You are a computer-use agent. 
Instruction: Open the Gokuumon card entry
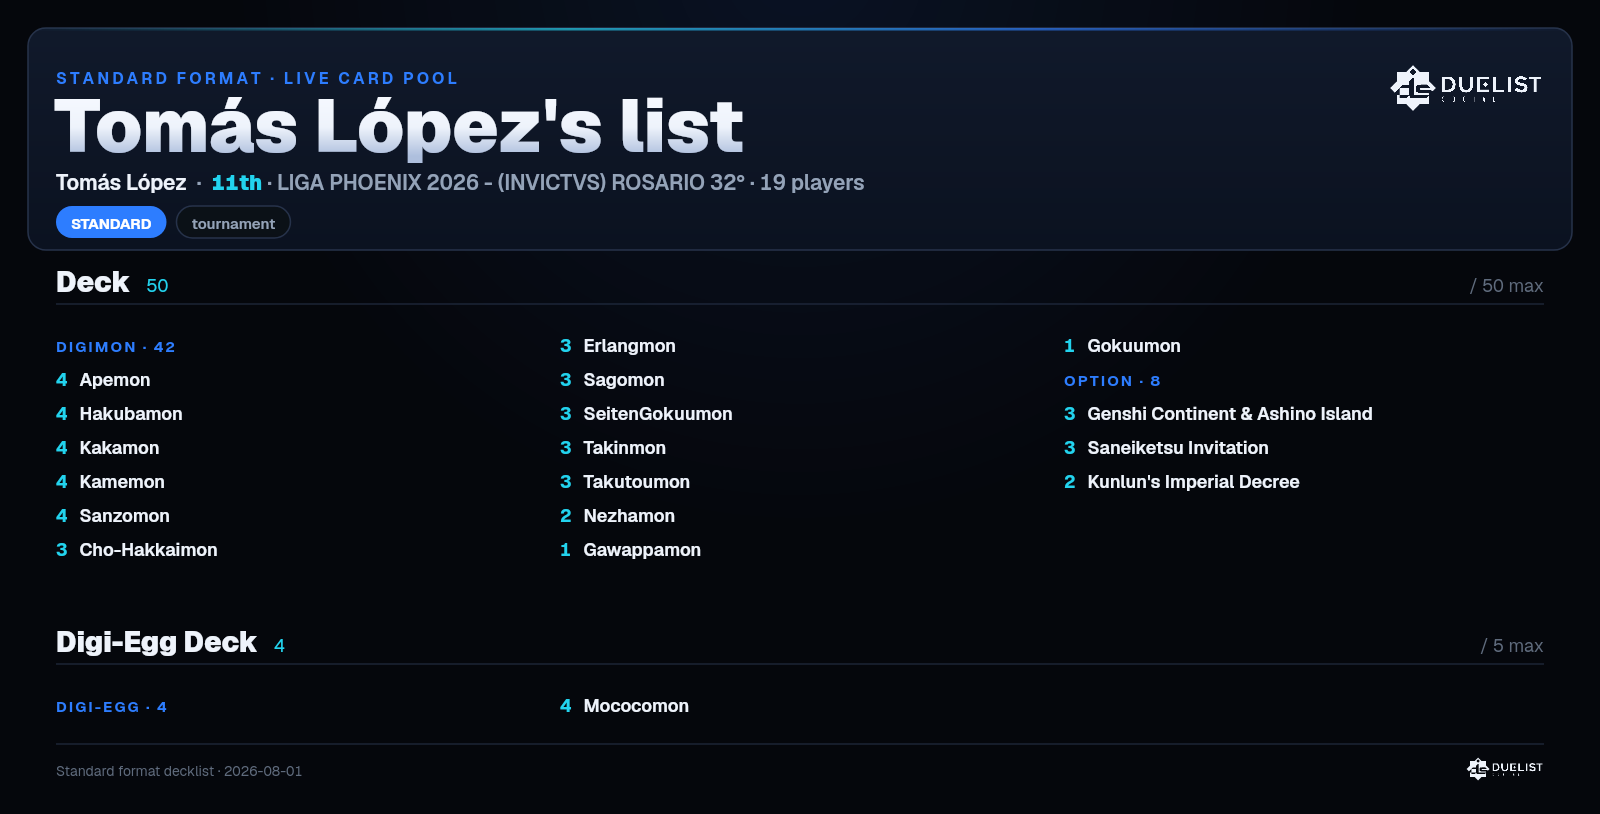point(1122,346)
